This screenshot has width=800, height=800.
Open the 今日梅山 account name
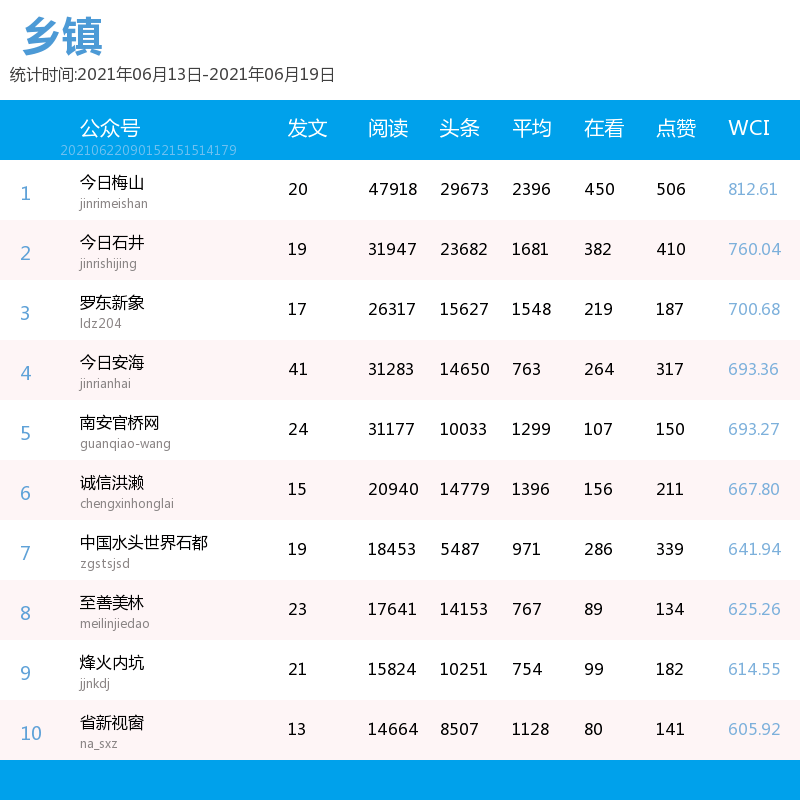pyautogui.click(x=112, y=183)
